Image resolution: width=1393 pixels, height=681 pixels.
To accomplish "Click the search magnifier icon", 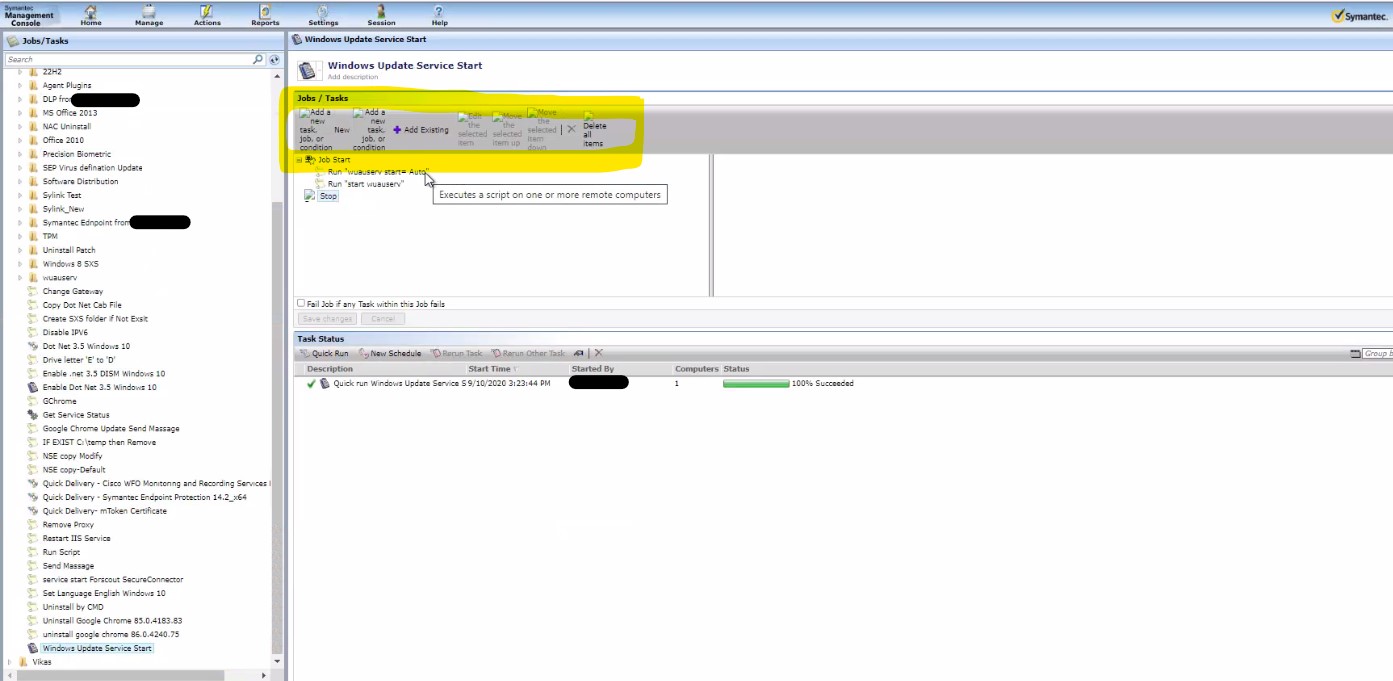I will [x=258, y=60].
